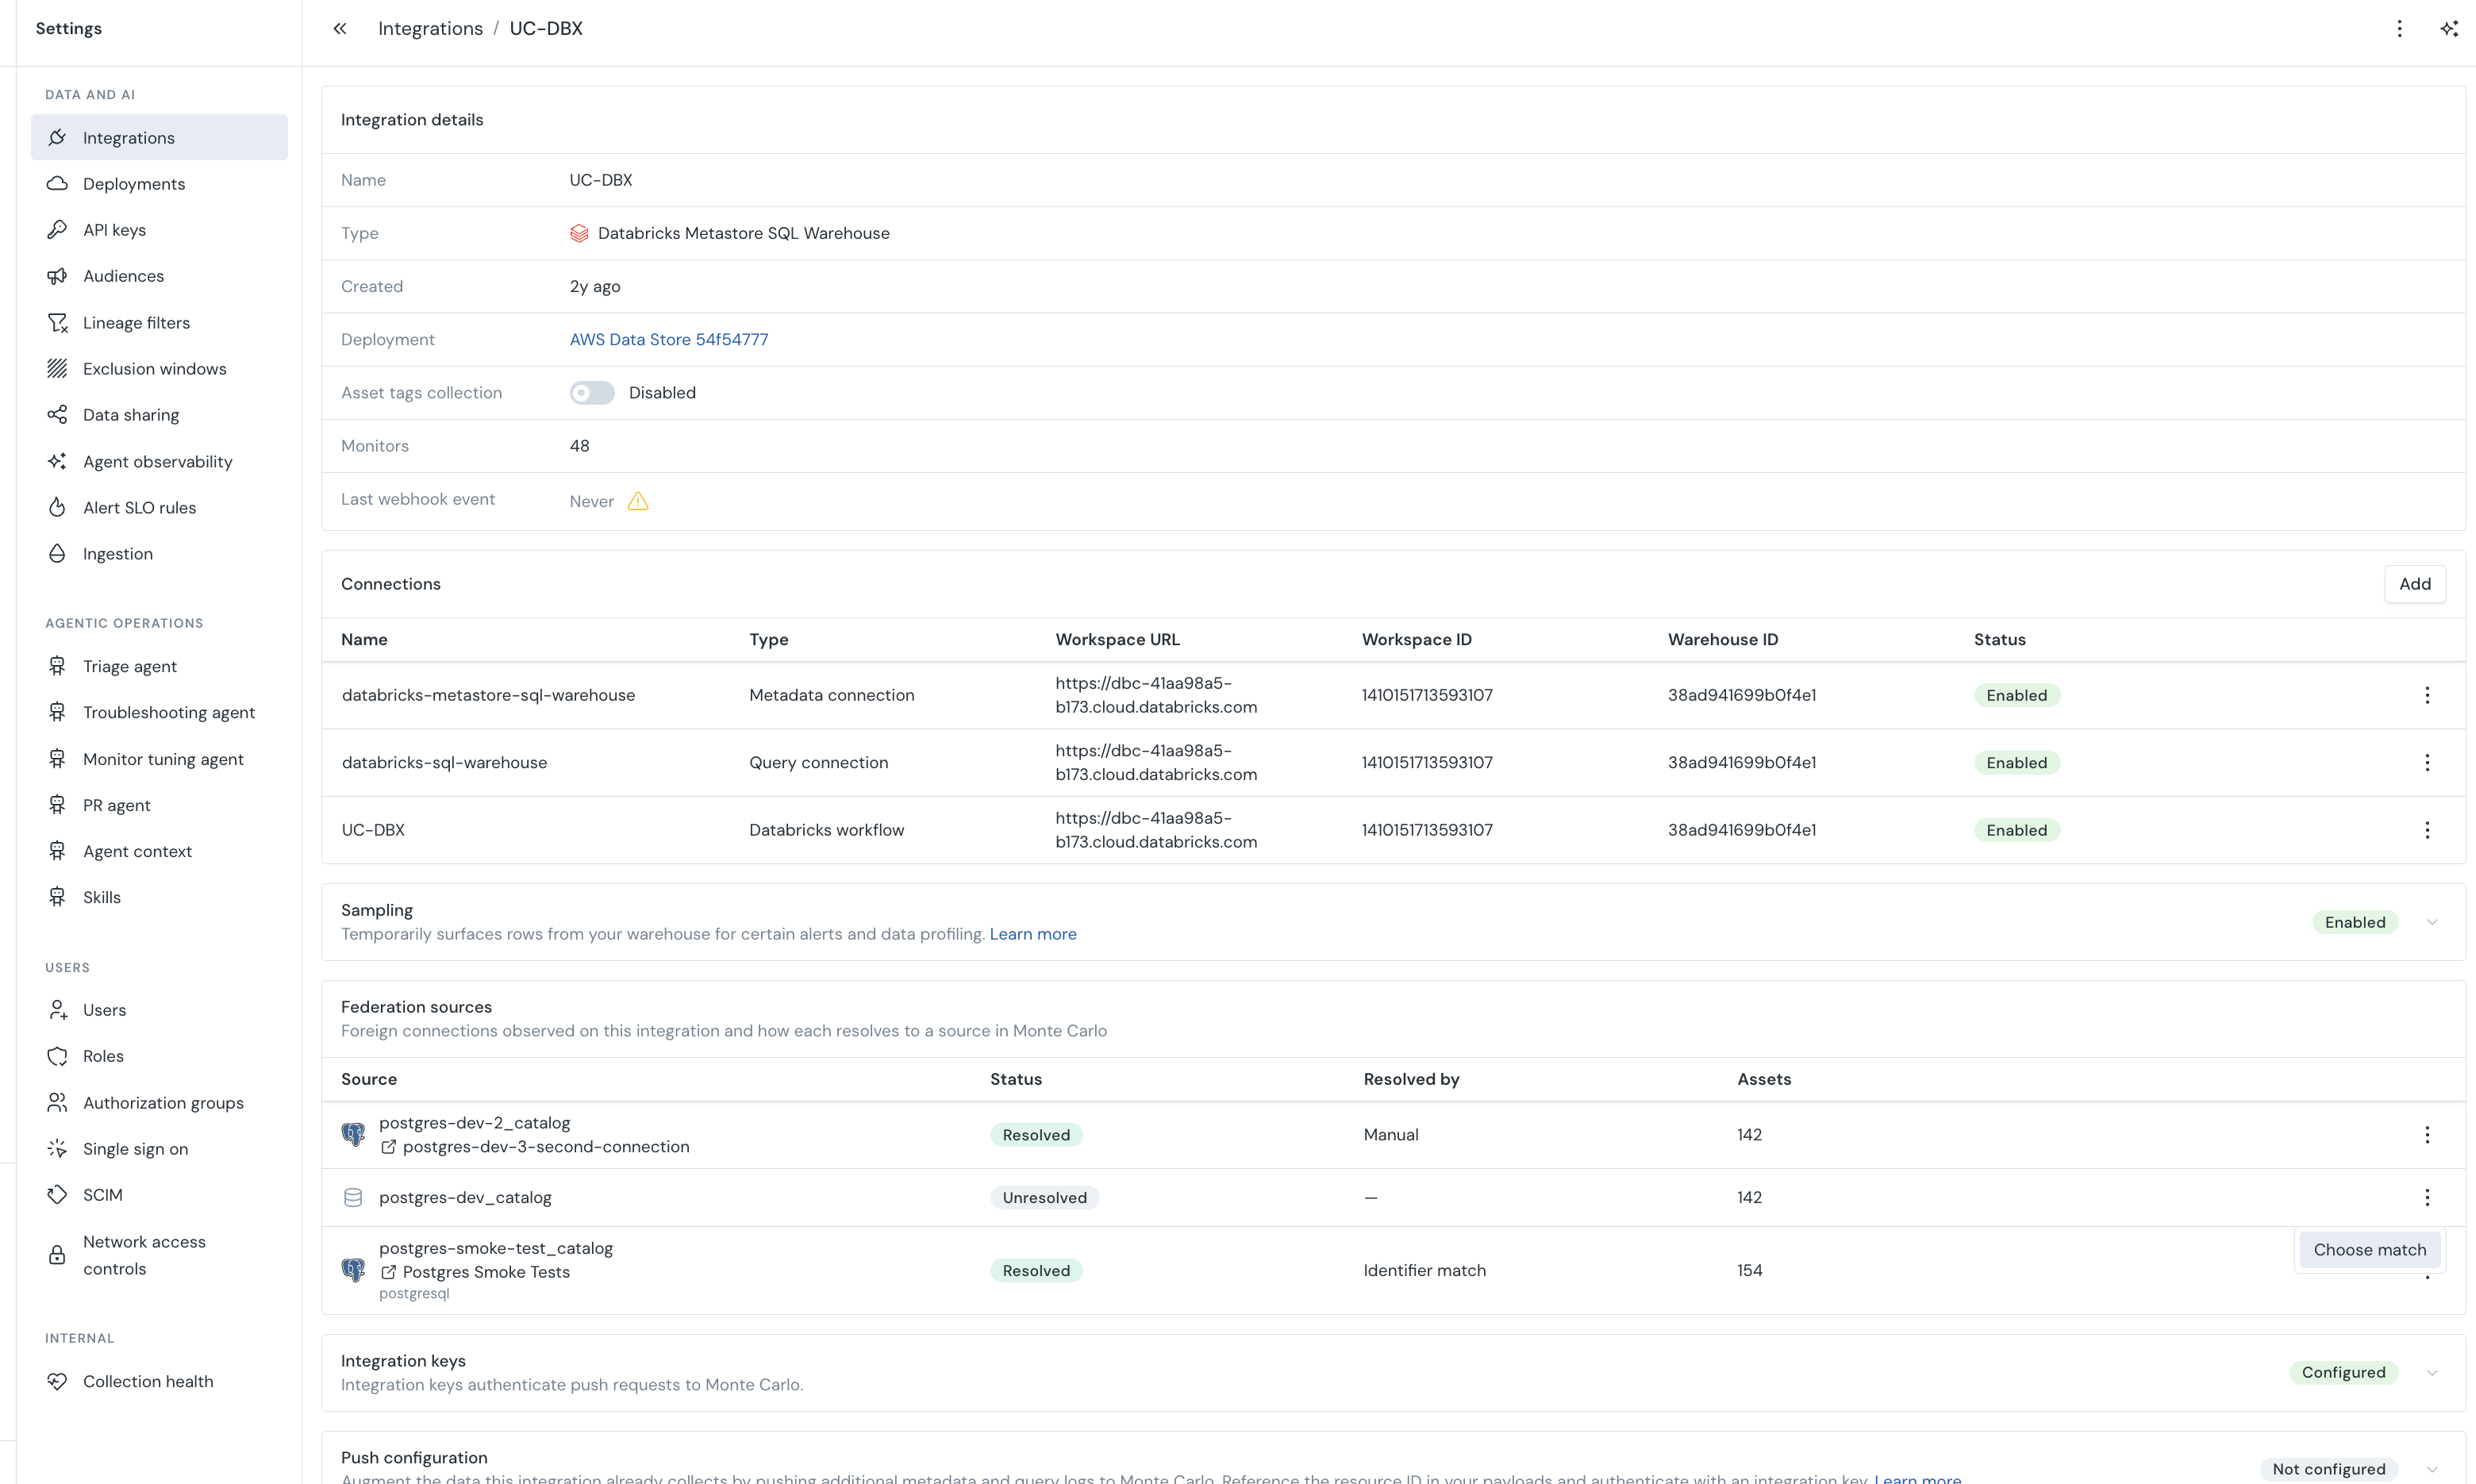Open API keys settings page
The image size is (2476, 1484).
159,230
